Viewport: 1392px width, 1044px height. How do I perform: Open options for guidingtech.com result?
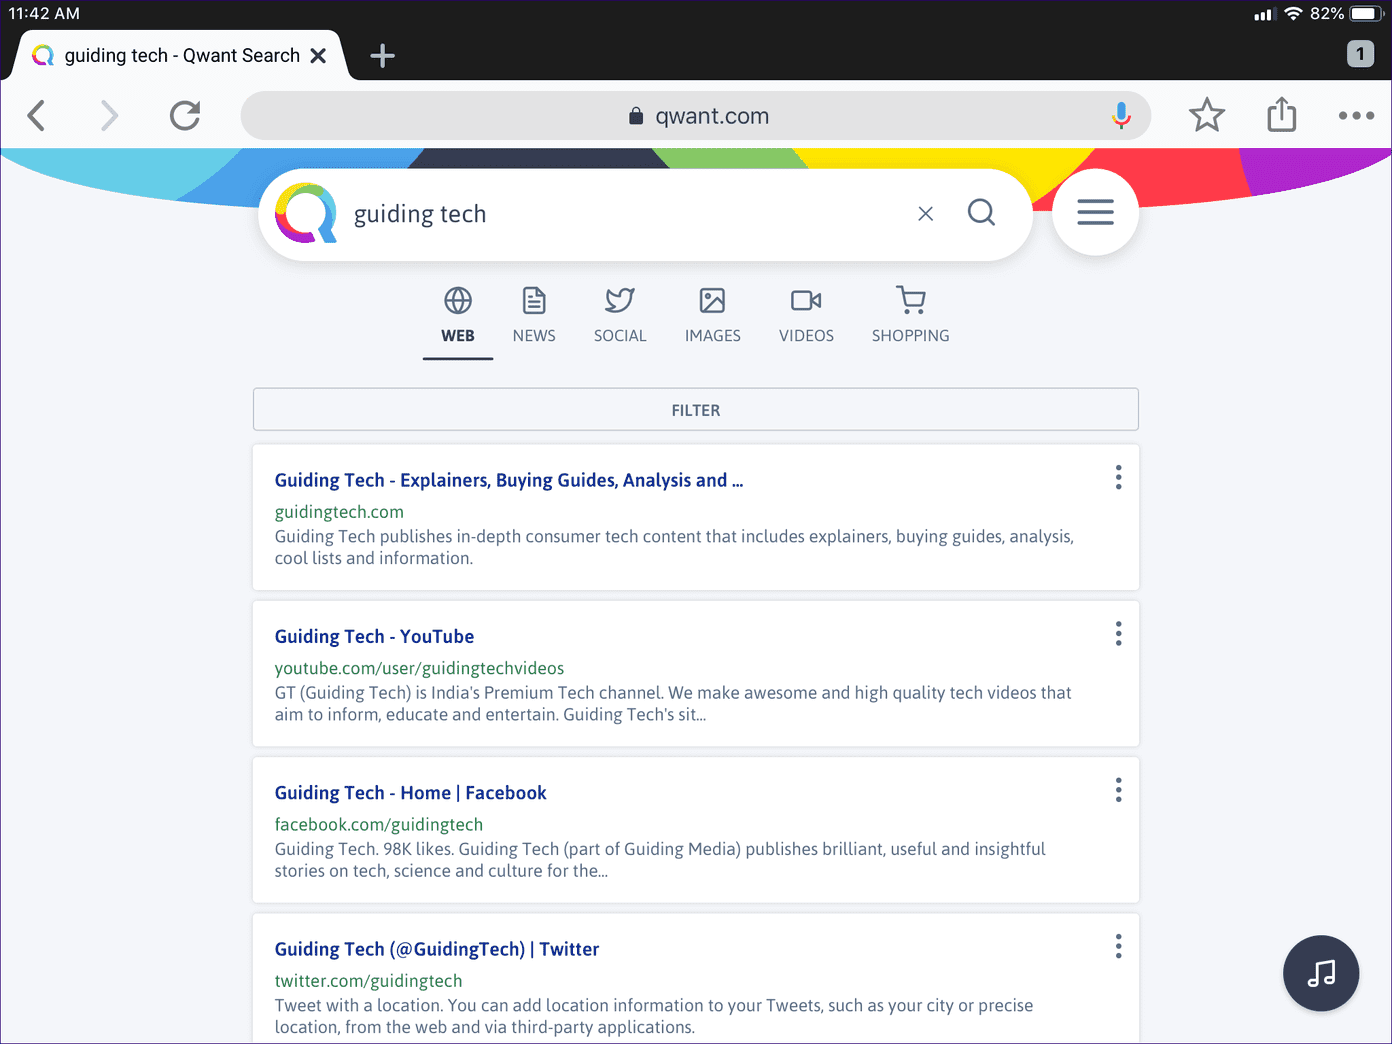click(1118, 478)
